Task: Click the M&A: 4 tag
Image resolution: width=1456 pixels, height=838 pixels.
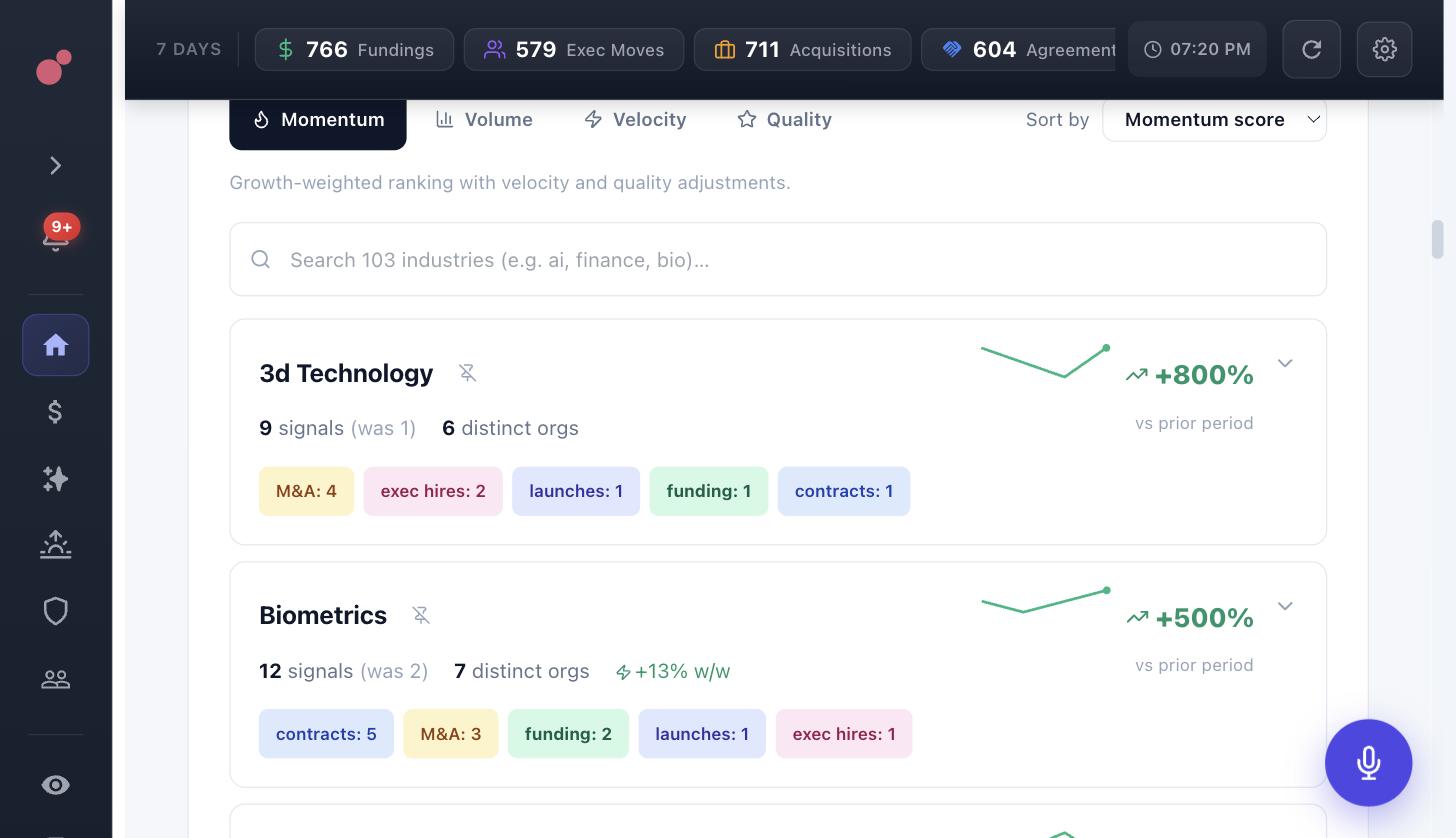Action: click(306, 491)
